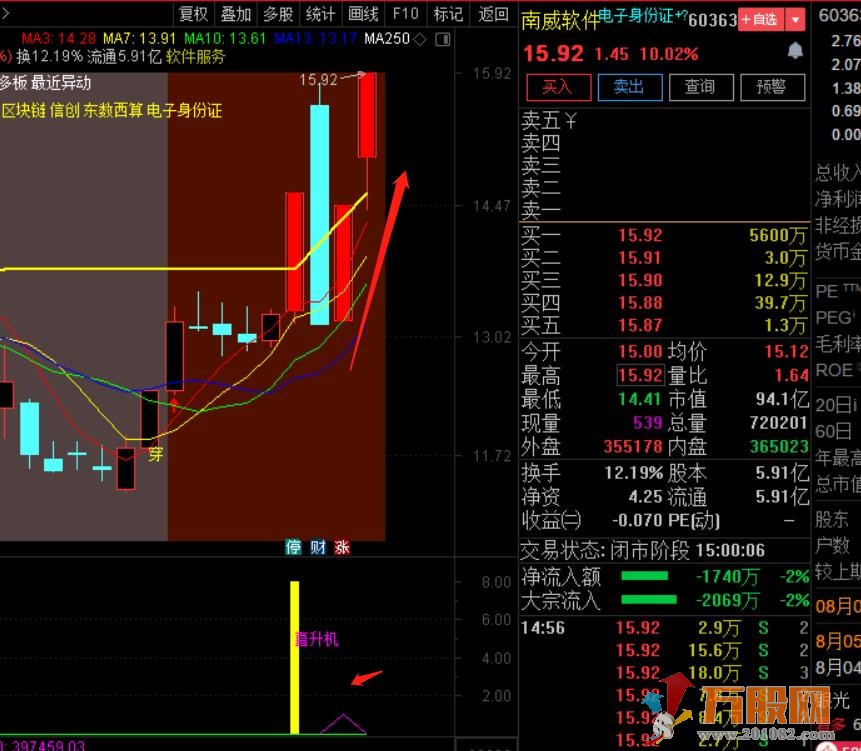Click the 15.92 high price label on chart
The image size is (861, 751).
[318, 80]
